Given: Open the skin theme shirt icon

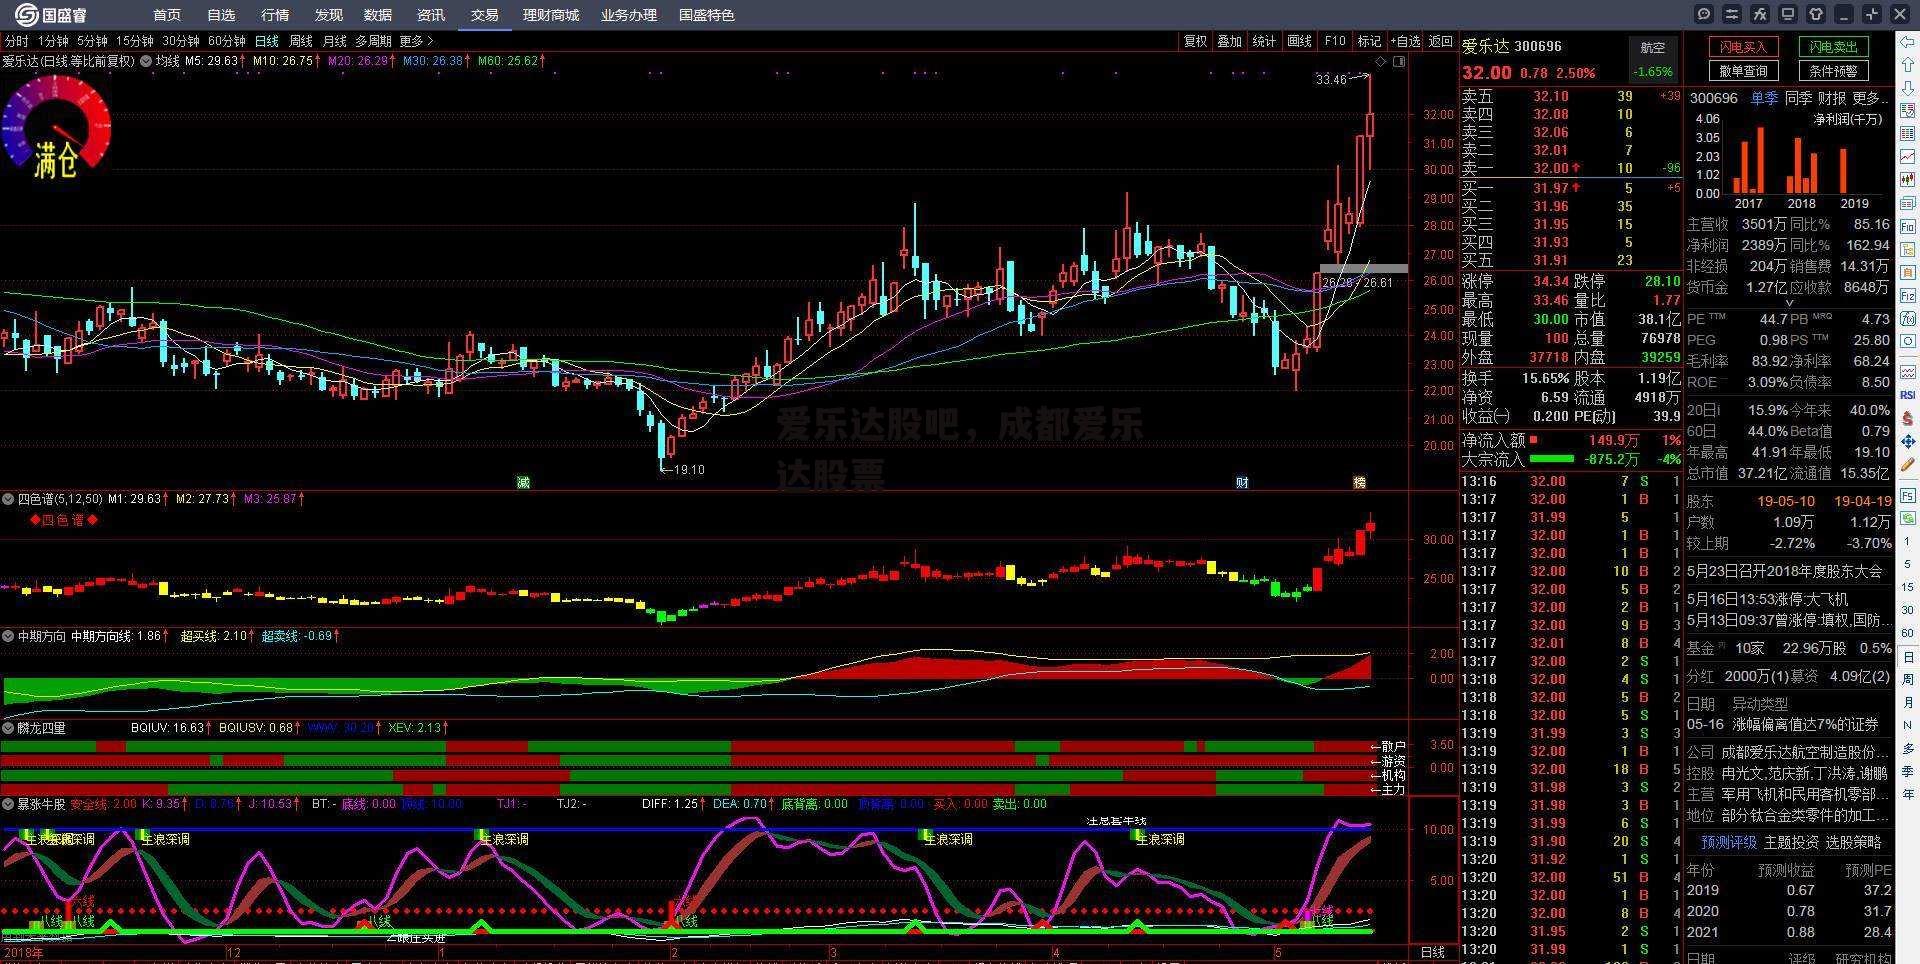Looking at the screenshot, I should coord(1817,14).
